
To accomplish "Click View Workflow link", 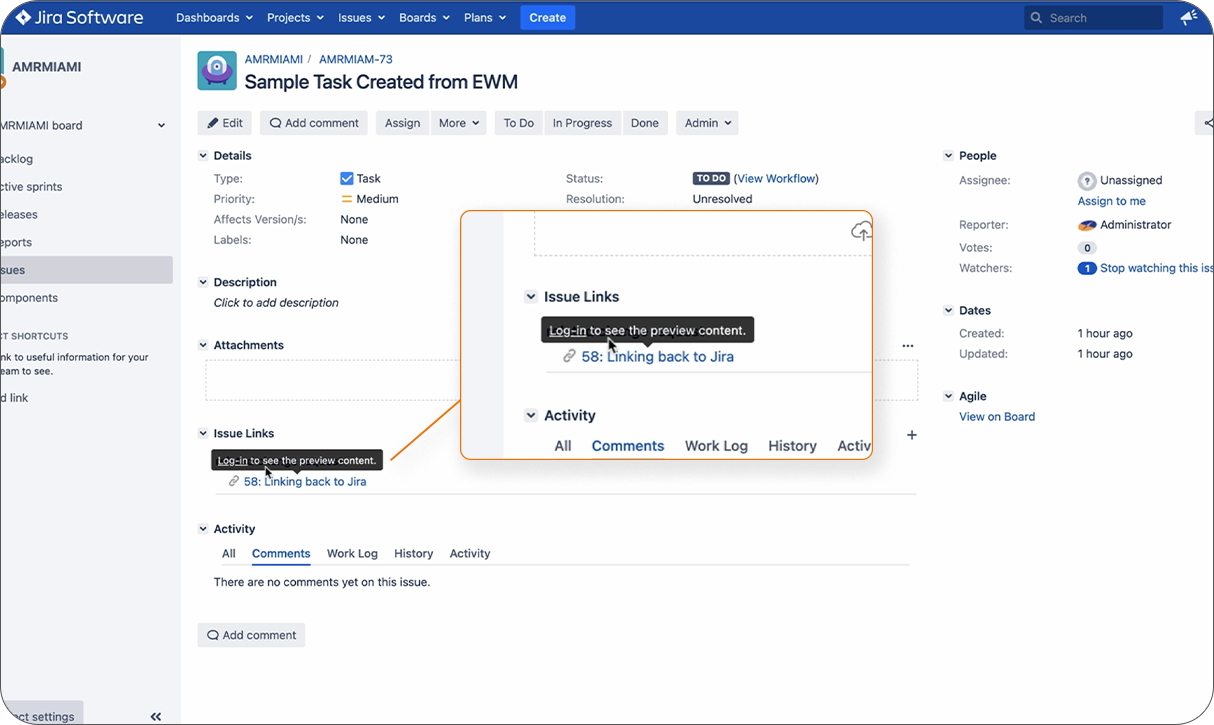I will tap(777, 179).
